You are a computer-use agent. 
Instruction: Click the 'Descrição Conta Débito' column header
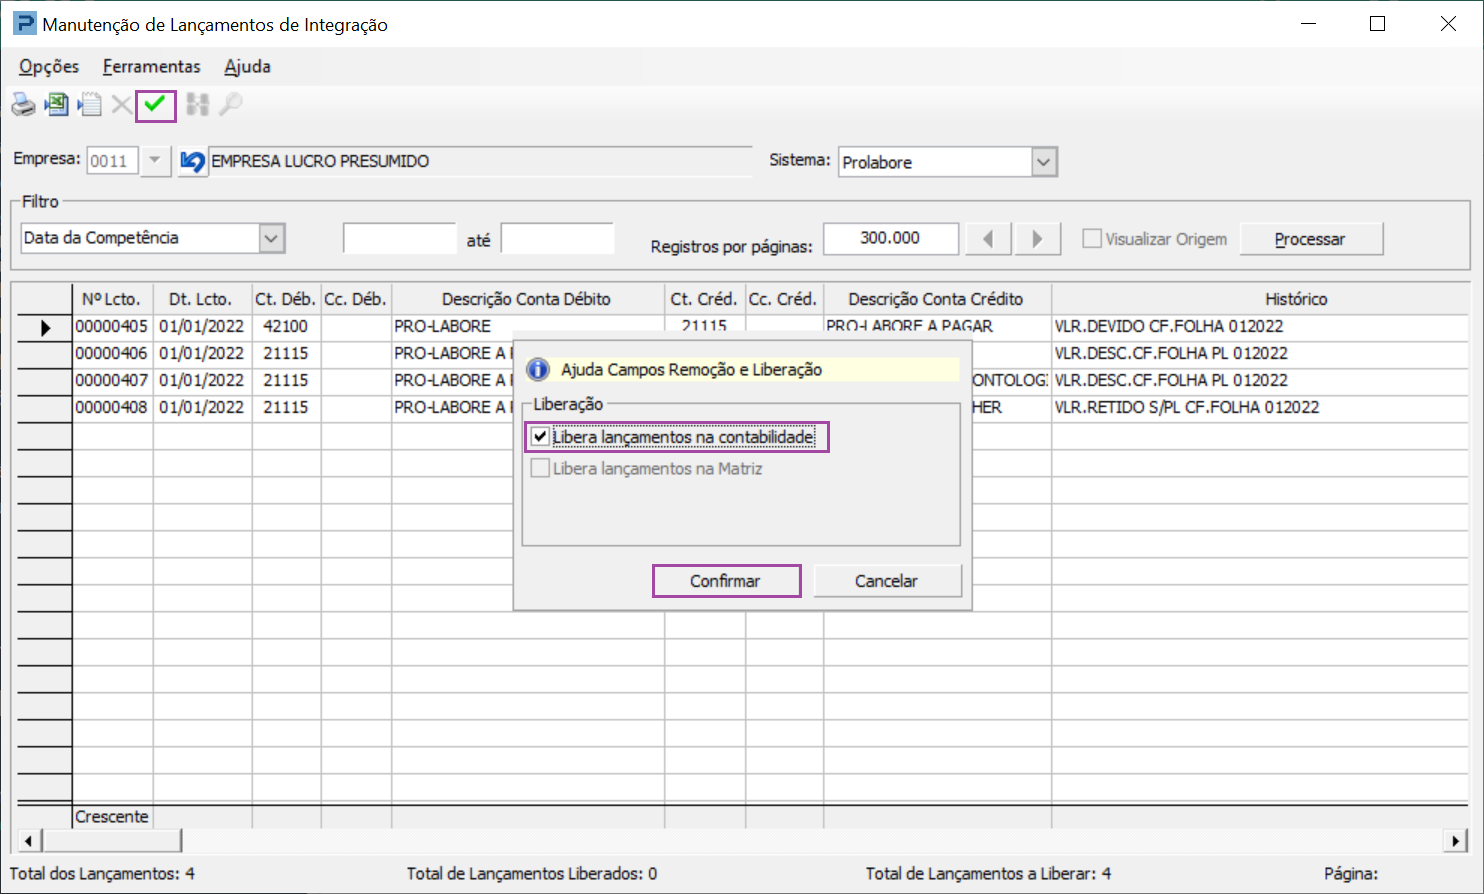tap(527, 299)
